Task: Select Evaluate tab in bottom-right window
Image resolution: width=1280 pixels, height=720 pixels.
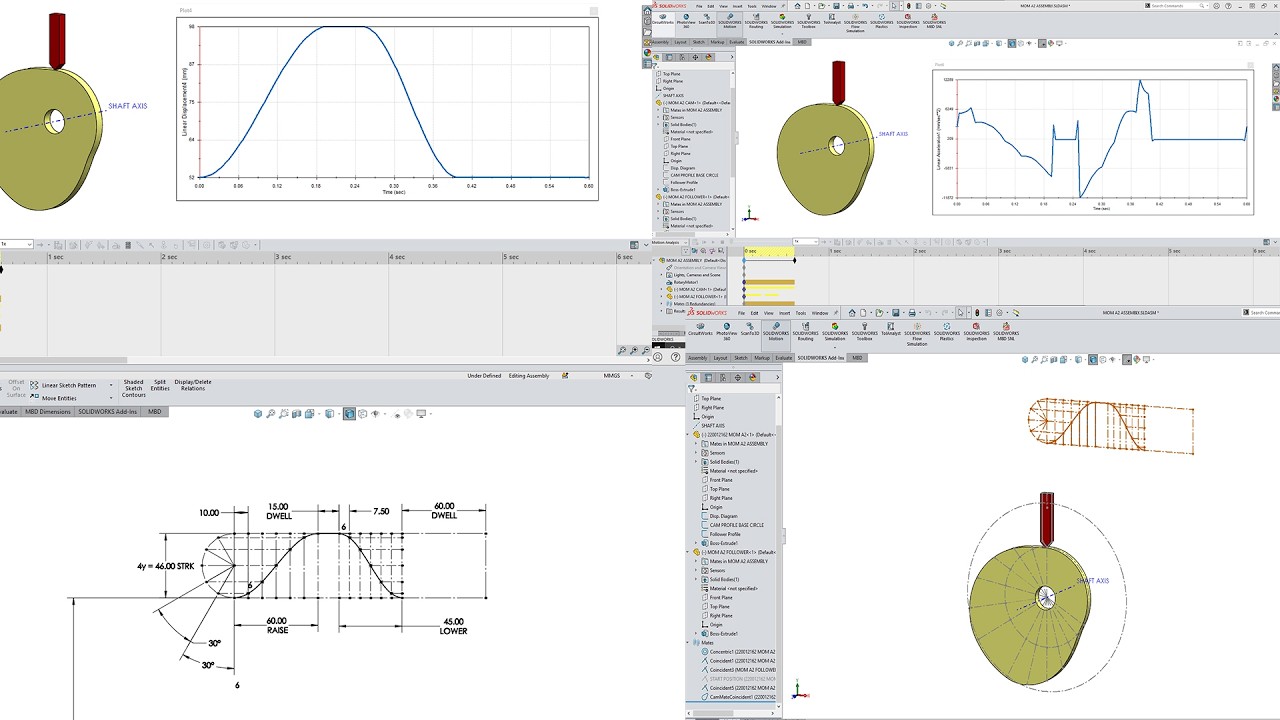Action: (x=784, y=358)
